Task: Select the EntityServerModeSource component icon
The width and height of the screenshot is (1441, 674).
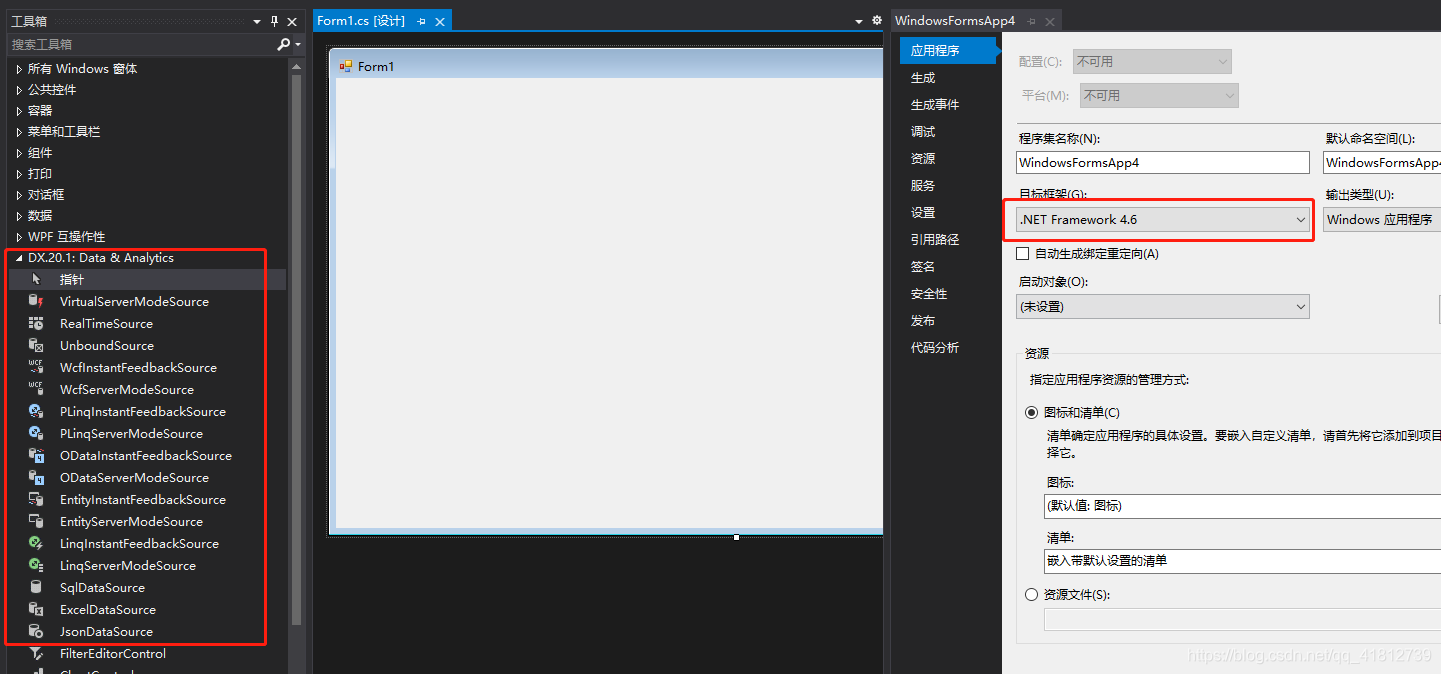Action: [x=36, y=521]
